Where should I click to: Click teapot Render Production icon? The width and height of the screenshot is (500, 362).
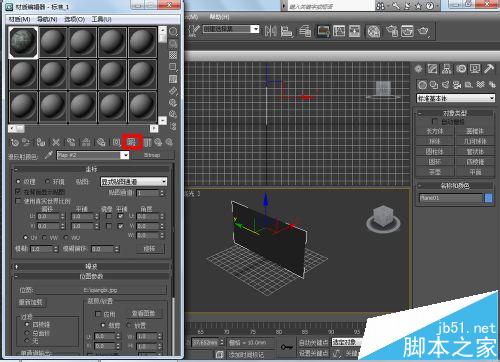[x=423, y=31]
